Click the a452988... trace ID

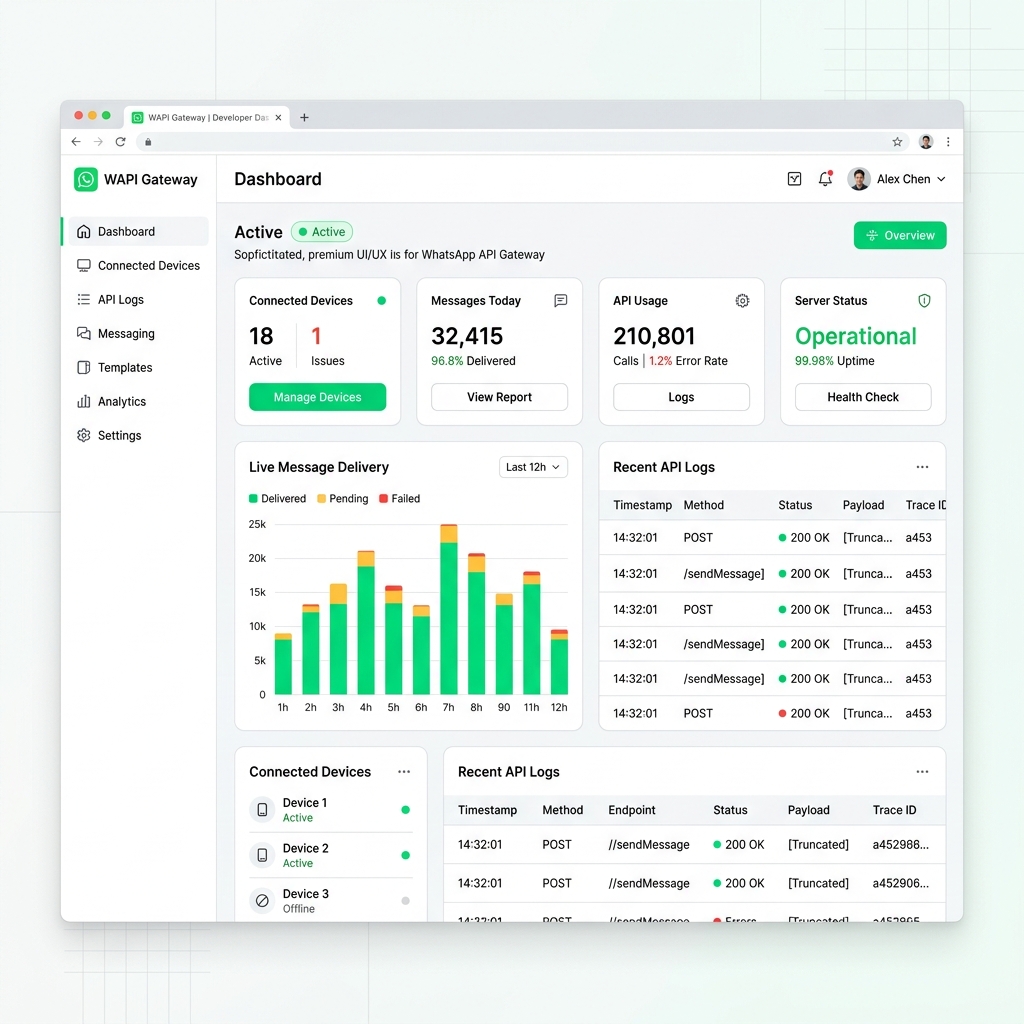(x=901, y=844)
